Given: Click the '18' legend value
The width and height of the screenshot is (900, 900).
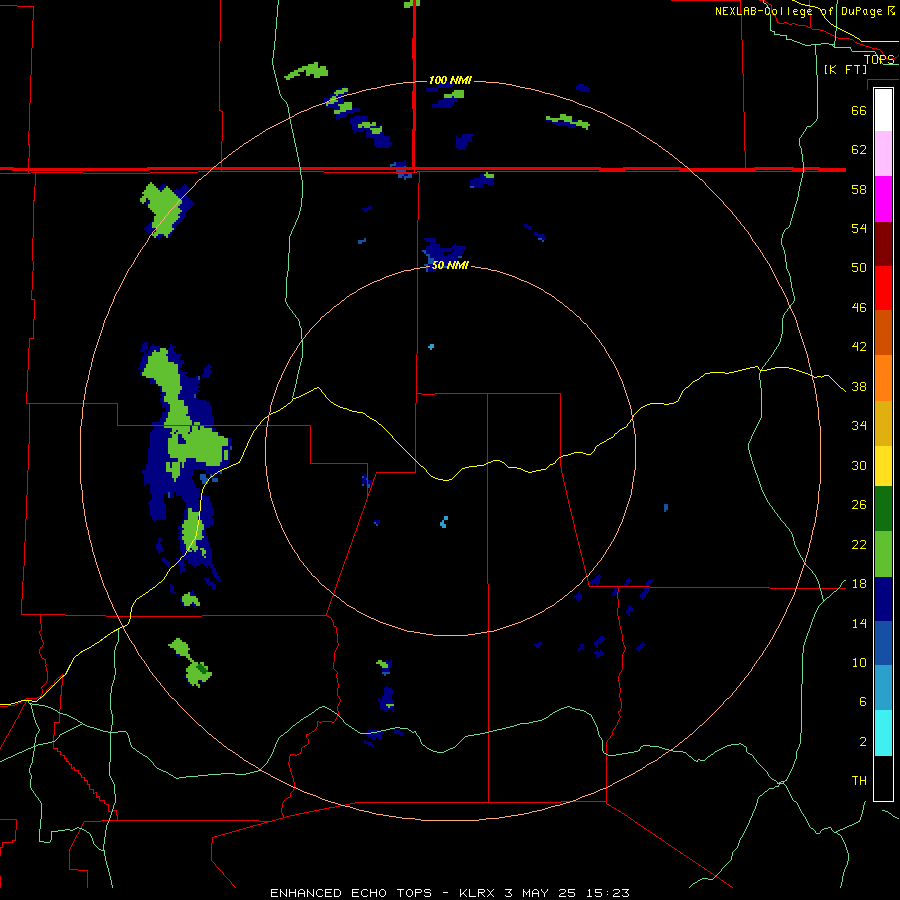Looking at the screenshot, I should (x=859, y=584).
